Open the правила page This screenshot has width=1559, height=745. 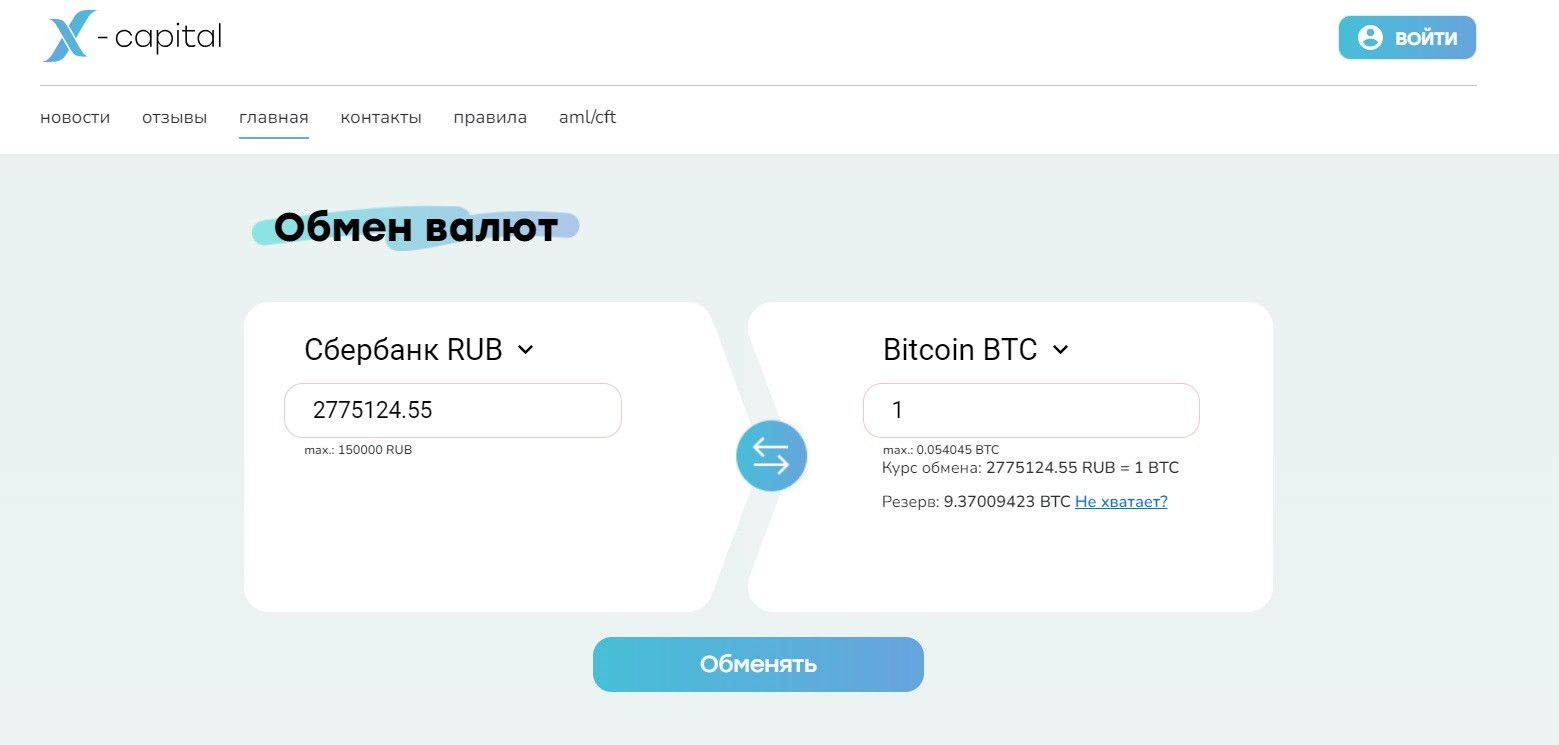pyautogui.click(x=490, y=118)
